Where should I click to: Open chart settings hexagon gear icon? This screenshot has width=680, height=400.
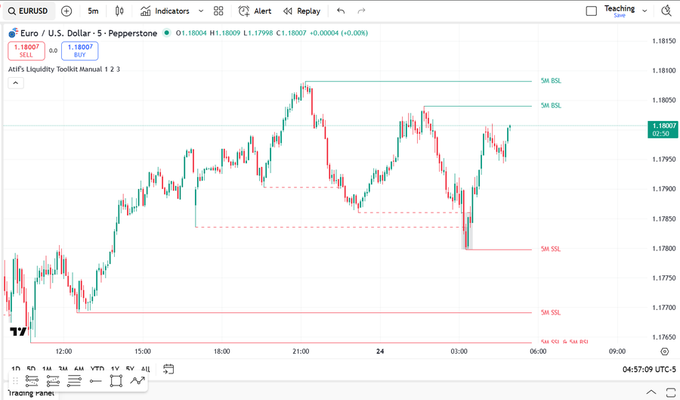665,351
